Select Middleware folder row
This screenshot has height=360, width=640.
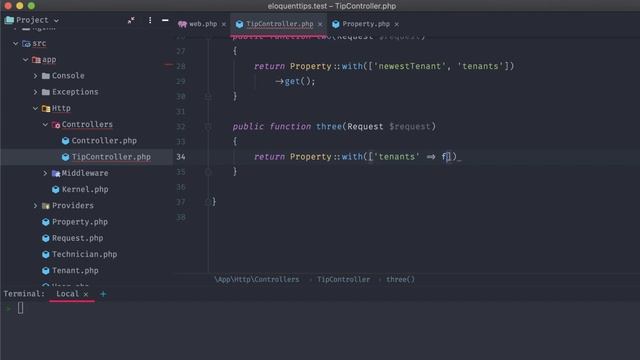(87, 173)
